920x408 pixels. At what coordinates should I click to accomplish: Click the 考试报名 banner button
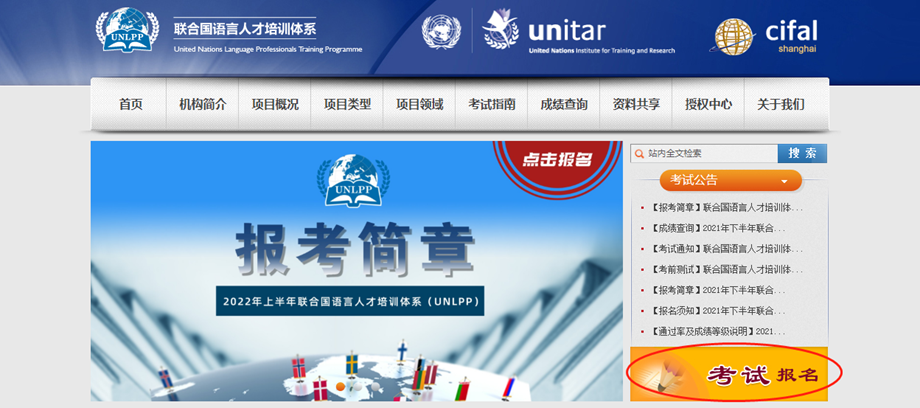pos(729,375)
